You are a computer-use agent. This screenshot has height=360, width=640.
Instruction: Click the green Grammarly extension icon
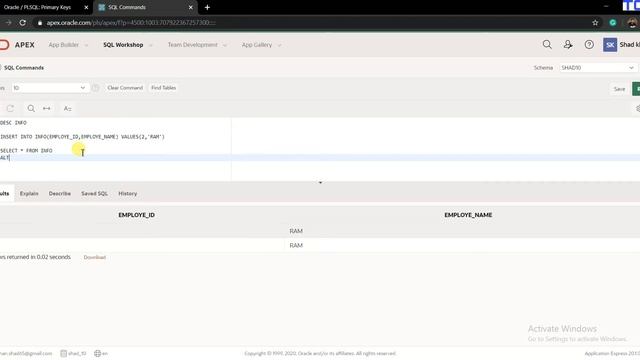click(613, 23)
